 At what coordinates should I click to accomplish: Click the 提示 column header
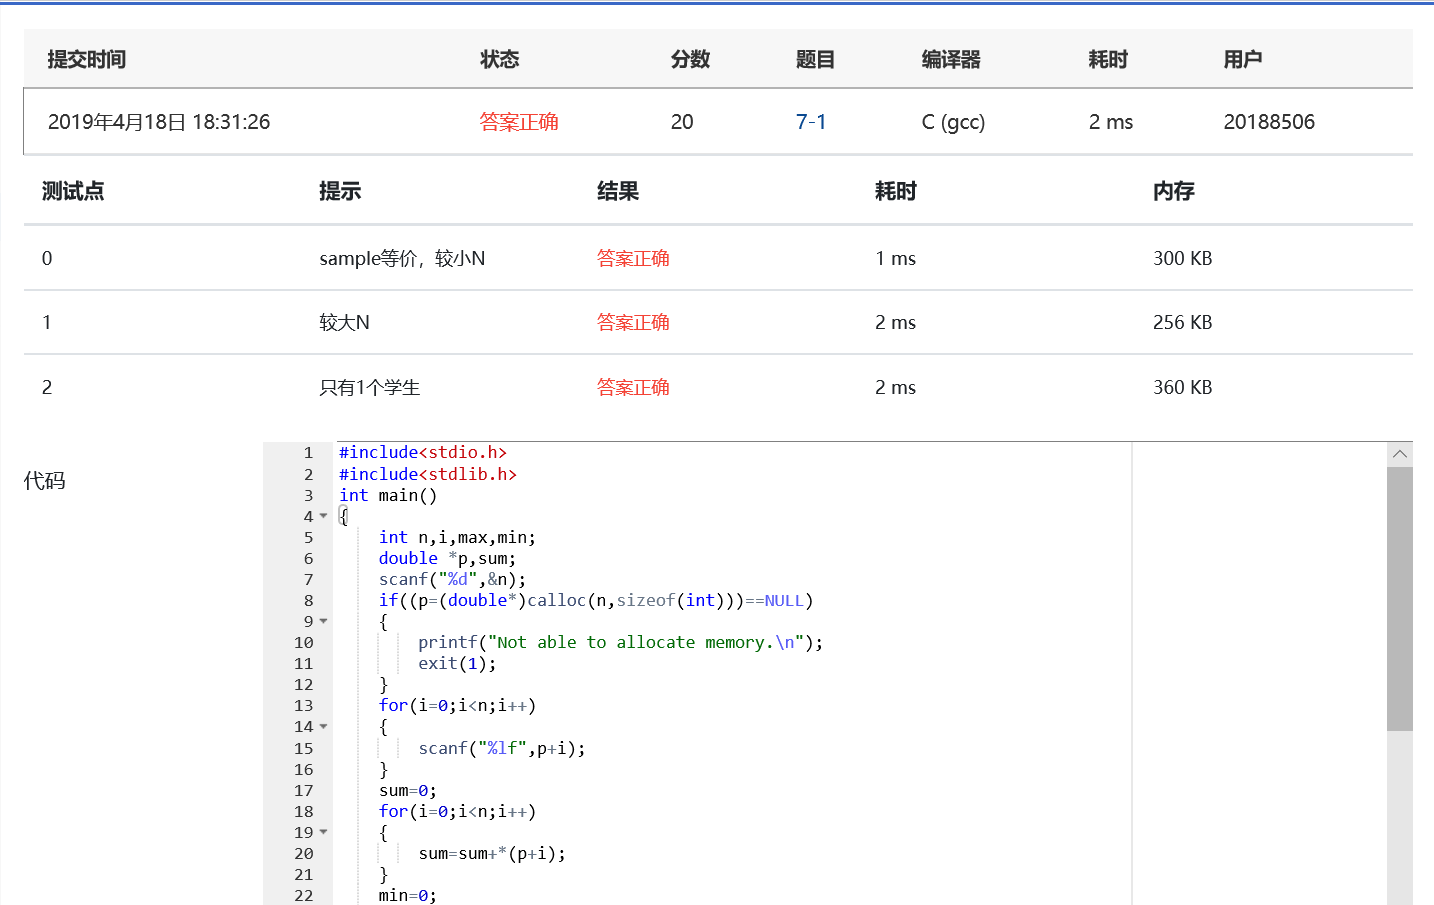point(340,191)
